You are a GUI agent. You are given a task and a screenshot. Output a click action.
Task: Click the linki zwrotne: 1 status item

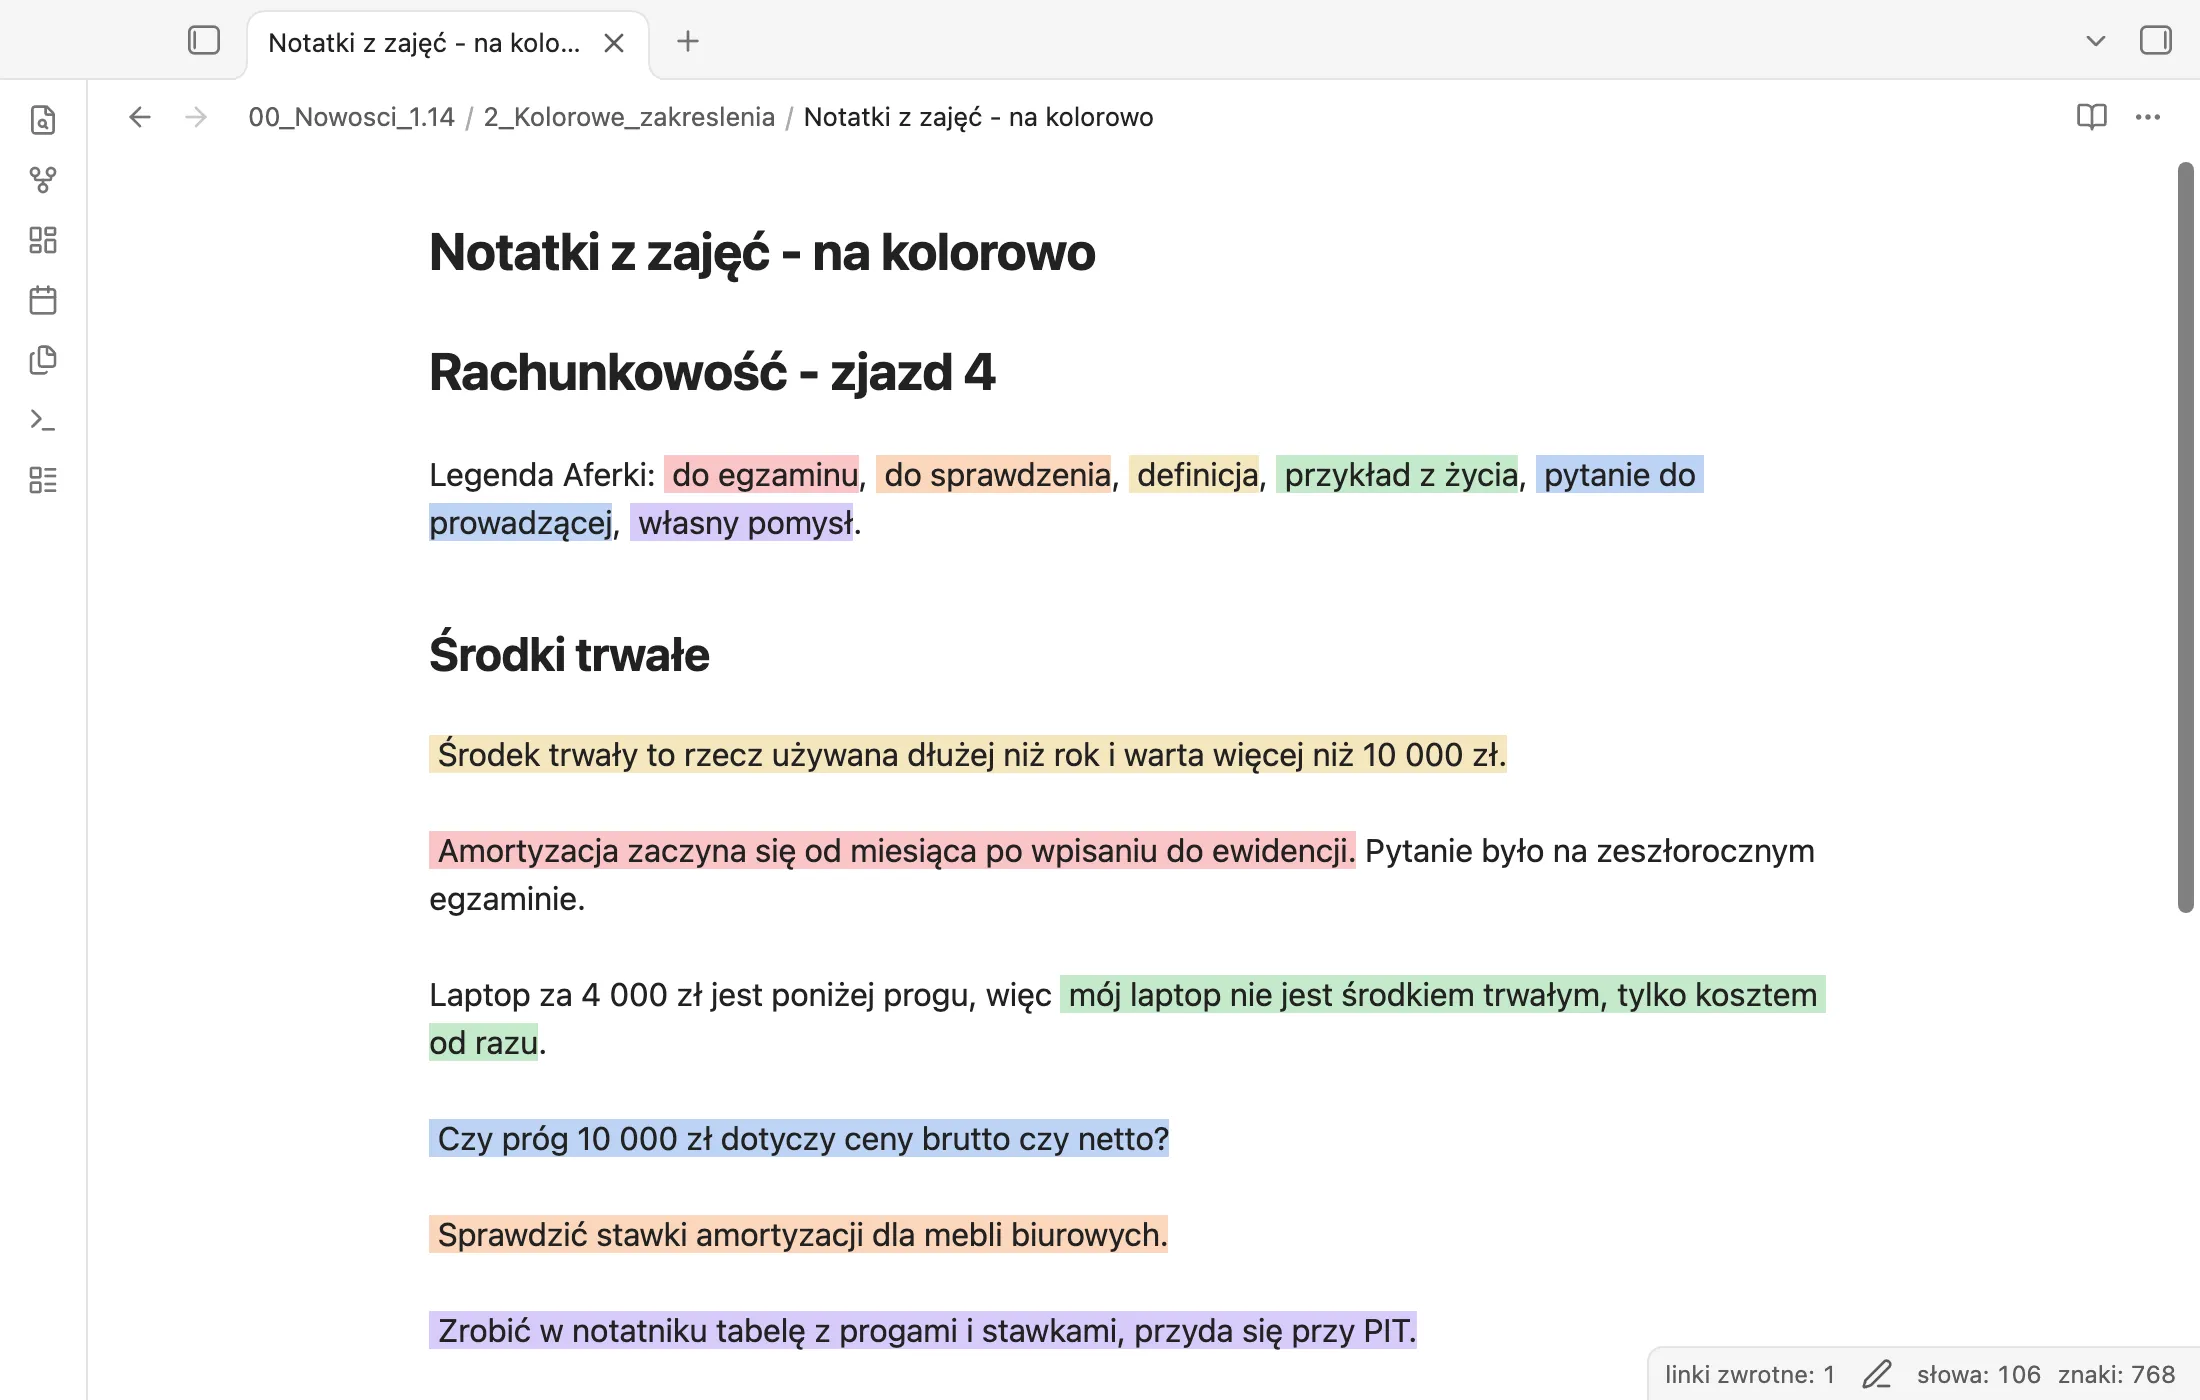[1750, 1374]
